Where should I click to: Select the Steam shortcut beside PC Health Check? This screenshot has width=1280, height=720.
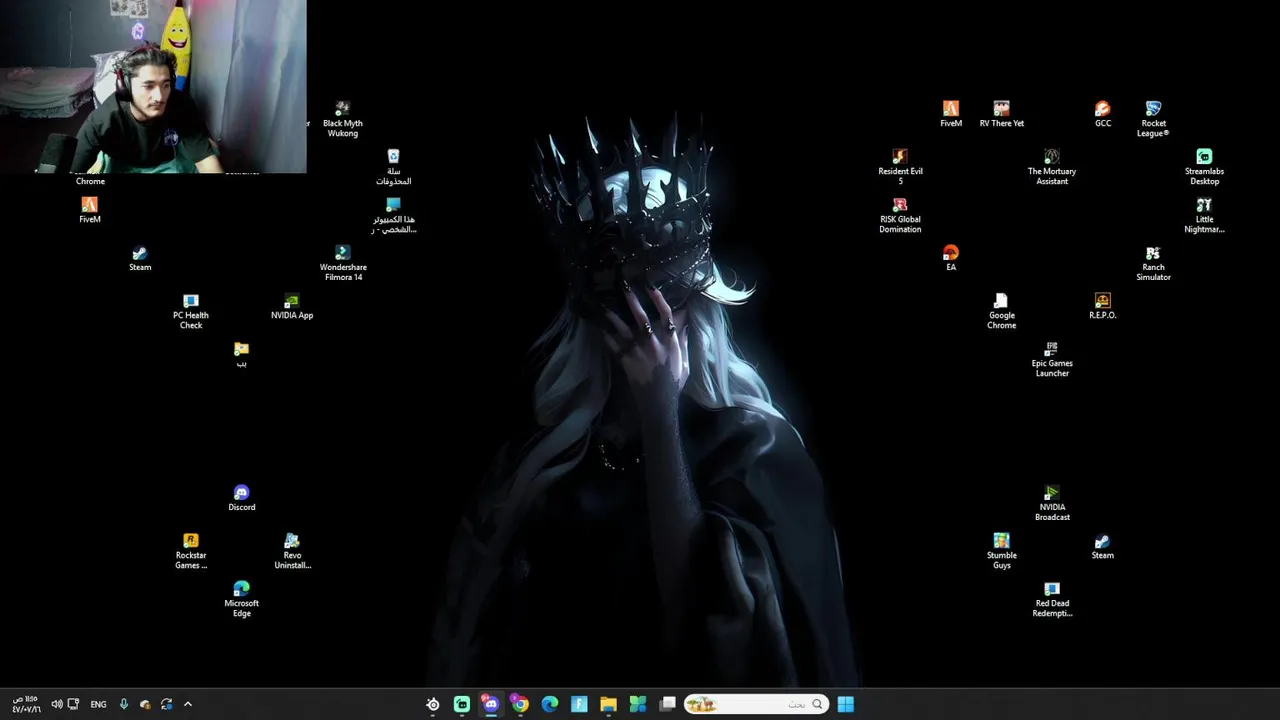(x=140, y=258)
